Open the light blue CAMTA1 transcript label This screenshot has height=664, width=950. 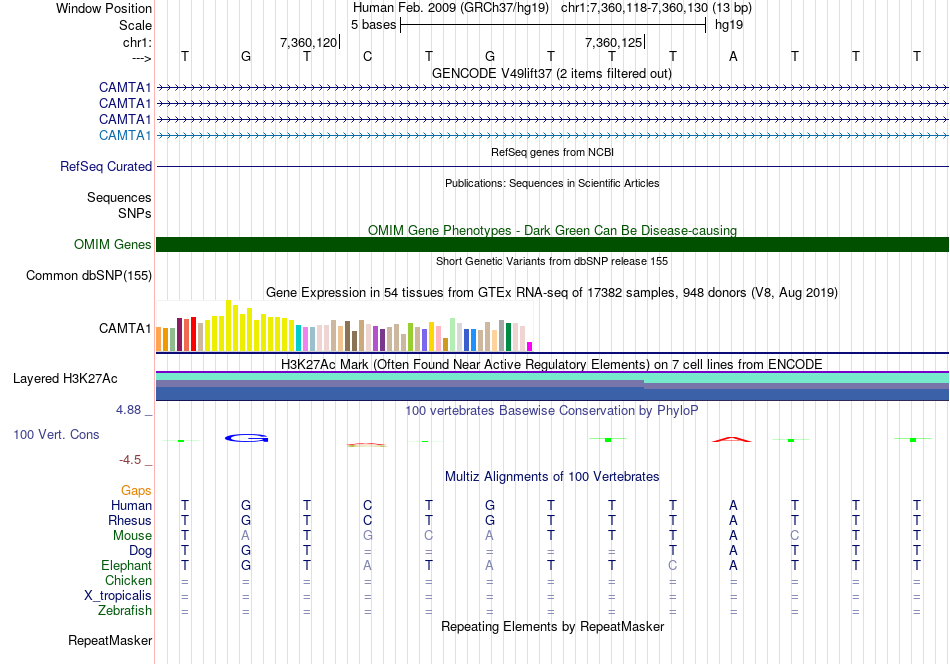[x=125, y=135]
